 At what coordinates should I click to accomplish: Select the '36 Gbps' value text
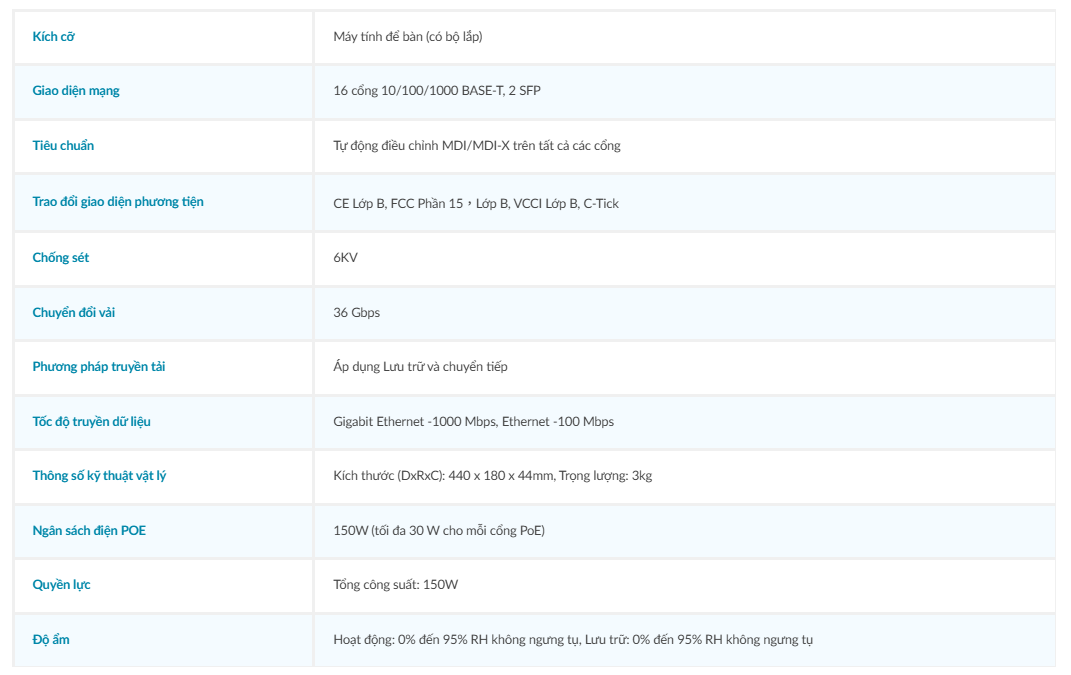coord(356,313)
